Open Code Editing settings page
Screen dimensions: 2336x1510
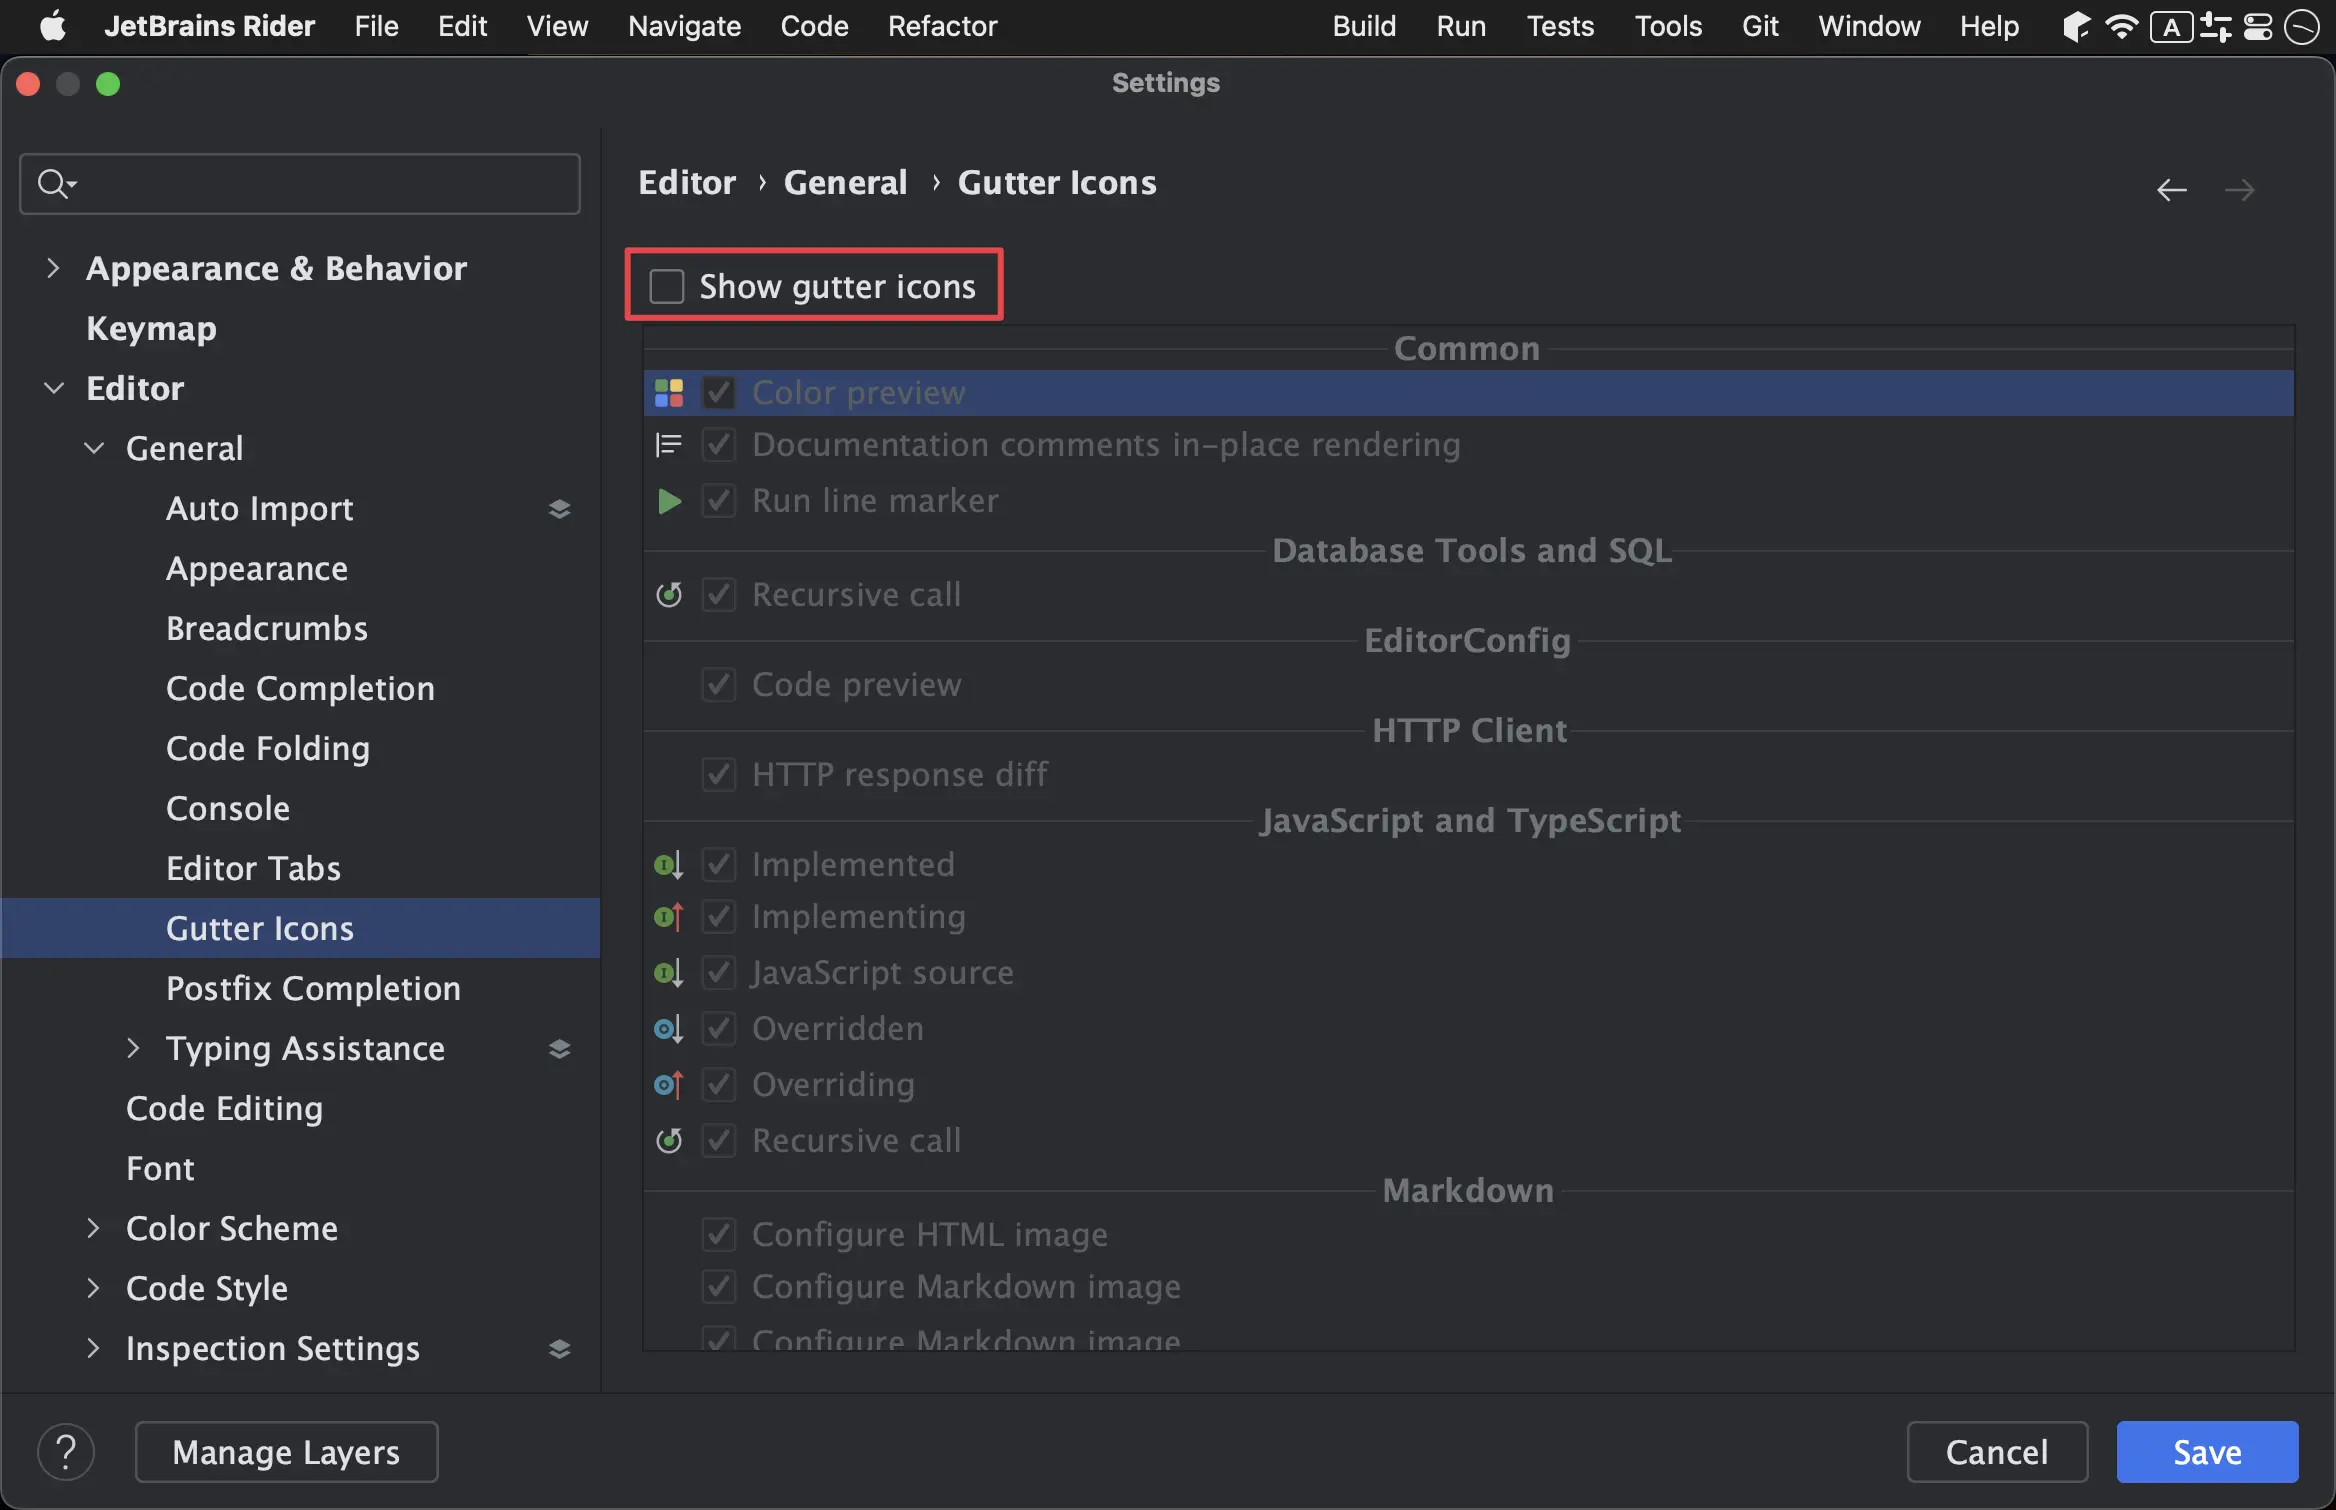coord(224,1108)
